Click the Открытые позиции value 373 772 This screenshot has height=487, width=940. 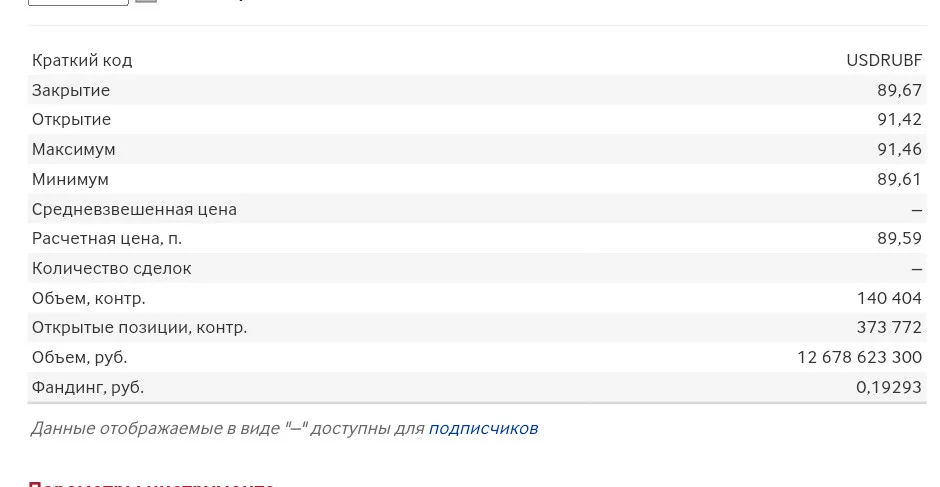[890, 327]
